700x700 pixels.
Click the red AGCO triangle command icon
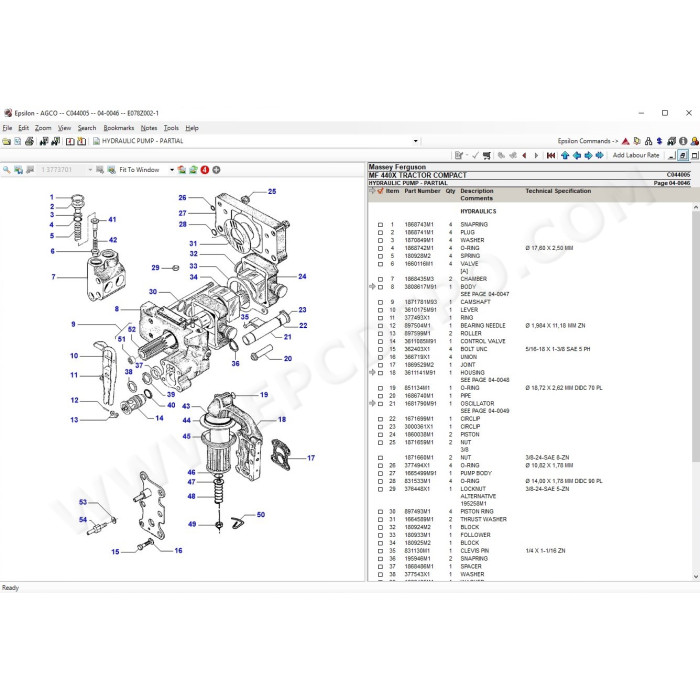[x=625, y=141]
